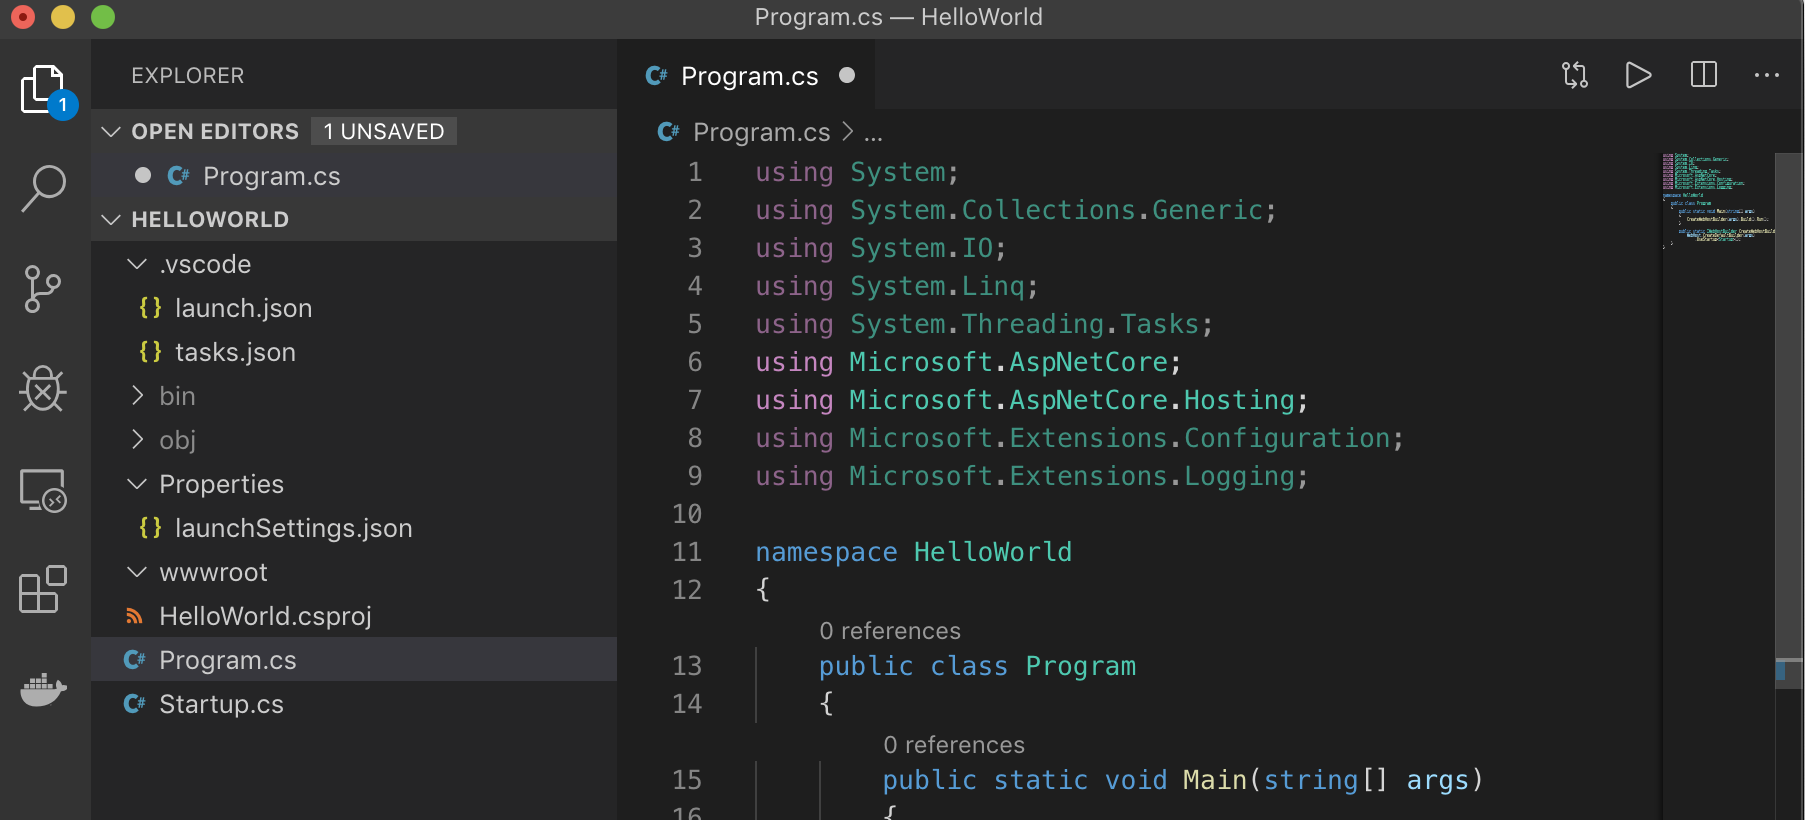Click 'using Microsoft.Extensions.Logging;' line
The image size is (1805, 820).
[1032, 476]
